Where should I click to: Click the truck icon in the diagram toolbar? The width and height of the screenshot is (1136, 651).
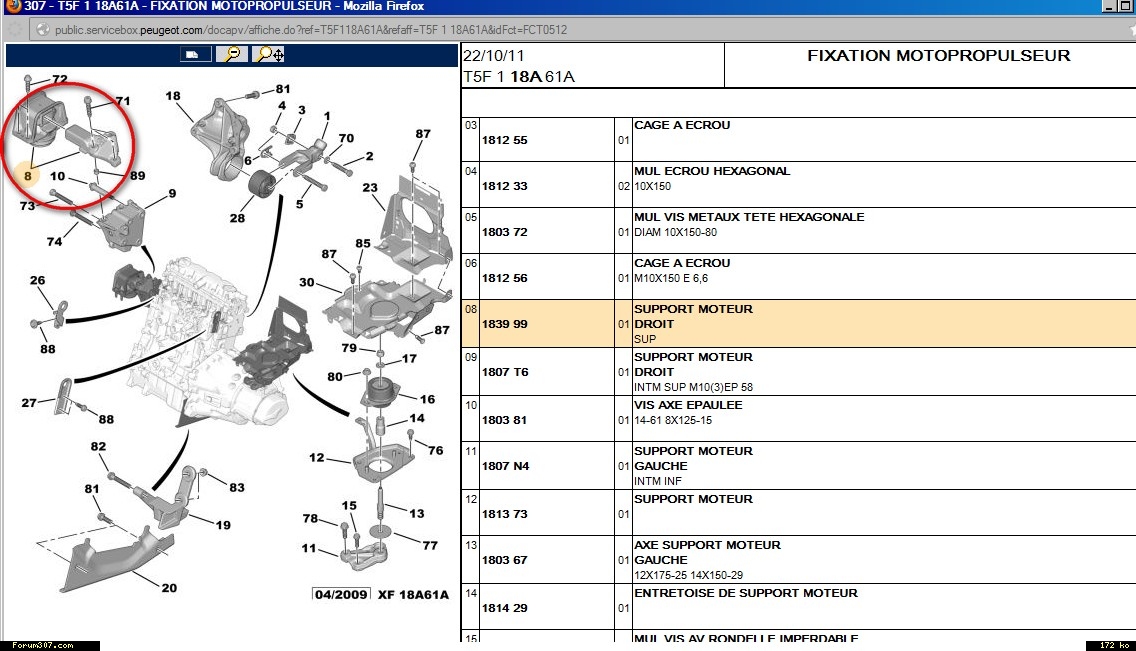pyautogui.click(x=195, y=54)
